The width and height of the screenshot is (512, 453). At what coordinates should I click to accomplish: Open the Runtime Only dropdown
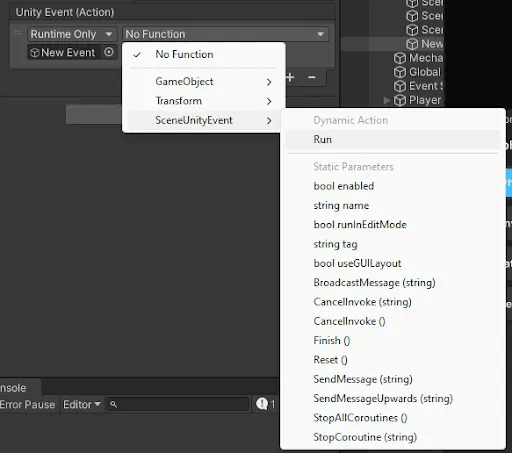[72, 34]
